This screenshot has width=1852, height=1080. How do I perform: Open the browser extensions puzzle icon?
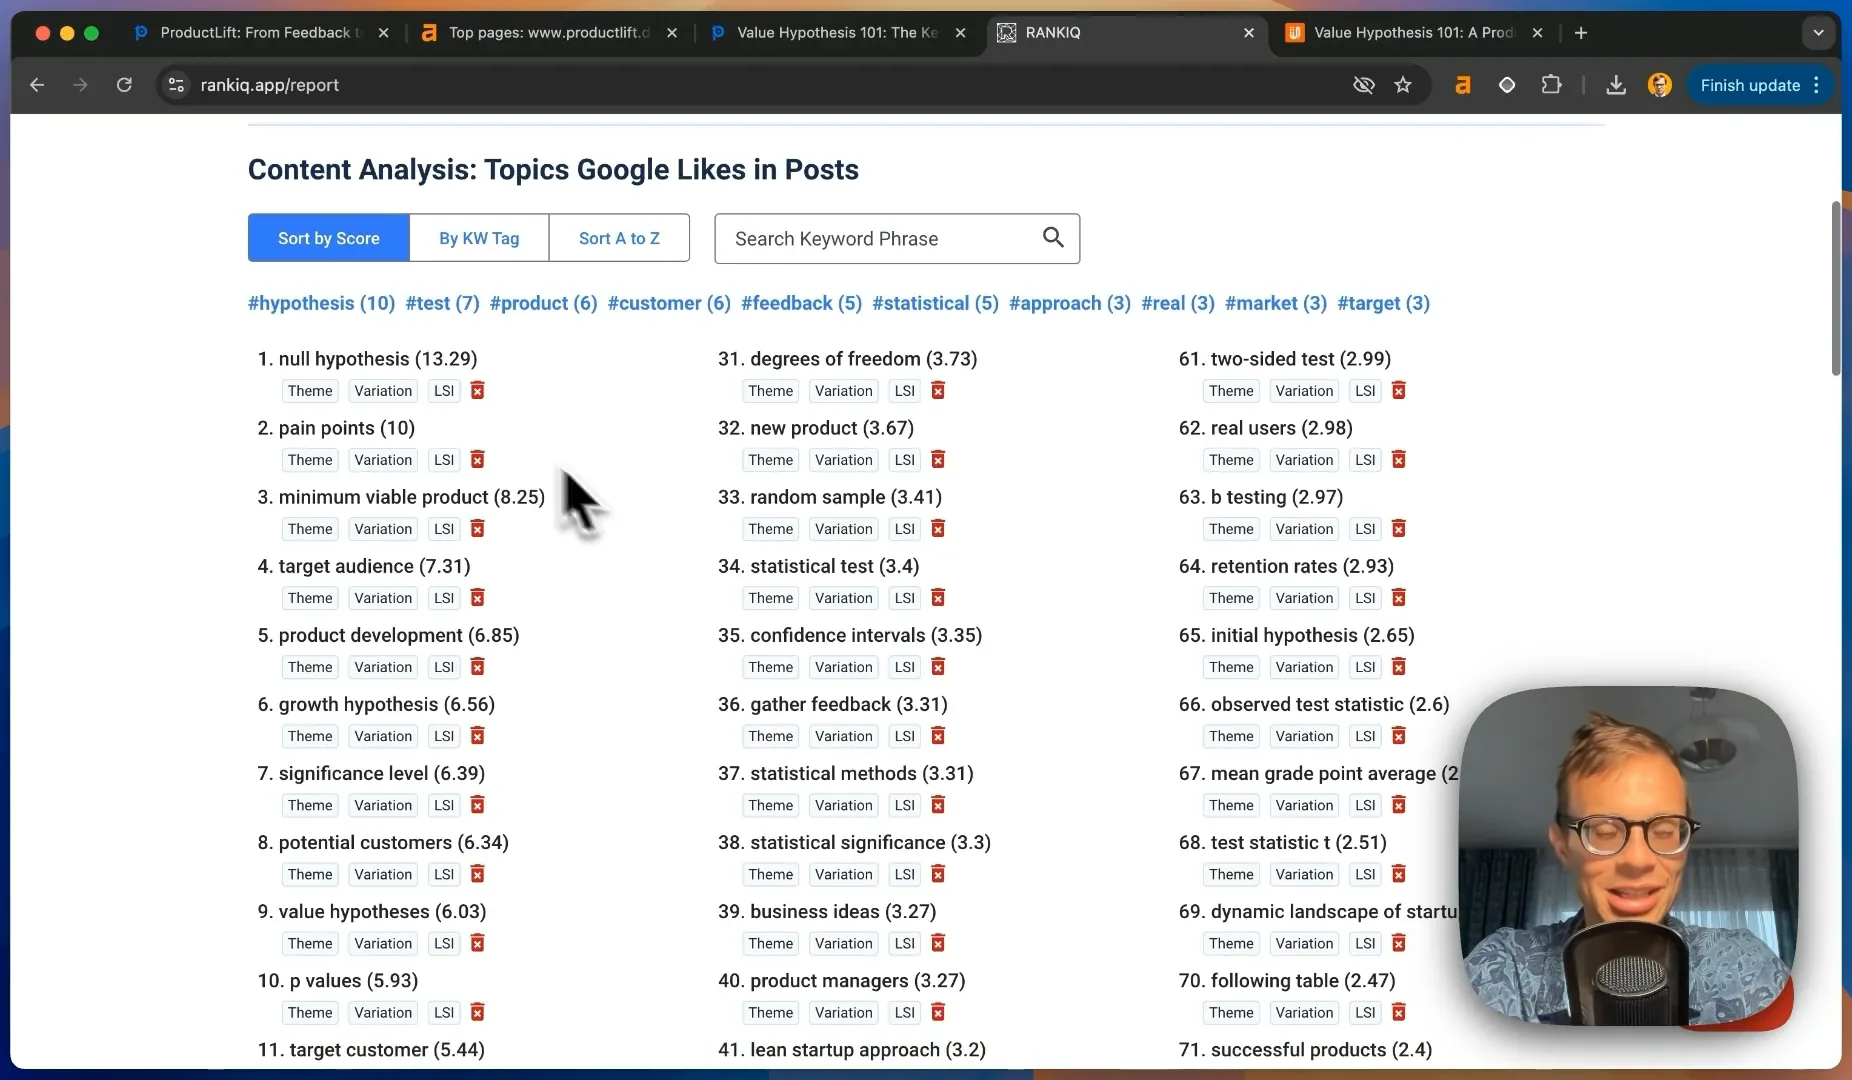click(1551, 85)
